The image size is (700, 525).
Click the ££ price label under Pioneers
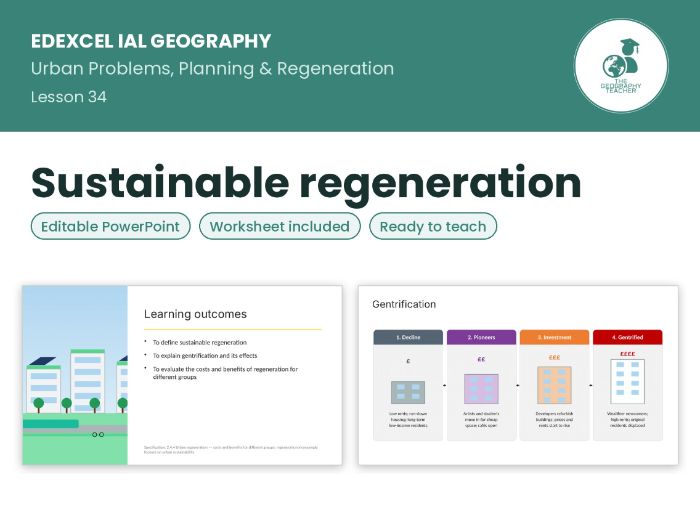tap(481, 359)
